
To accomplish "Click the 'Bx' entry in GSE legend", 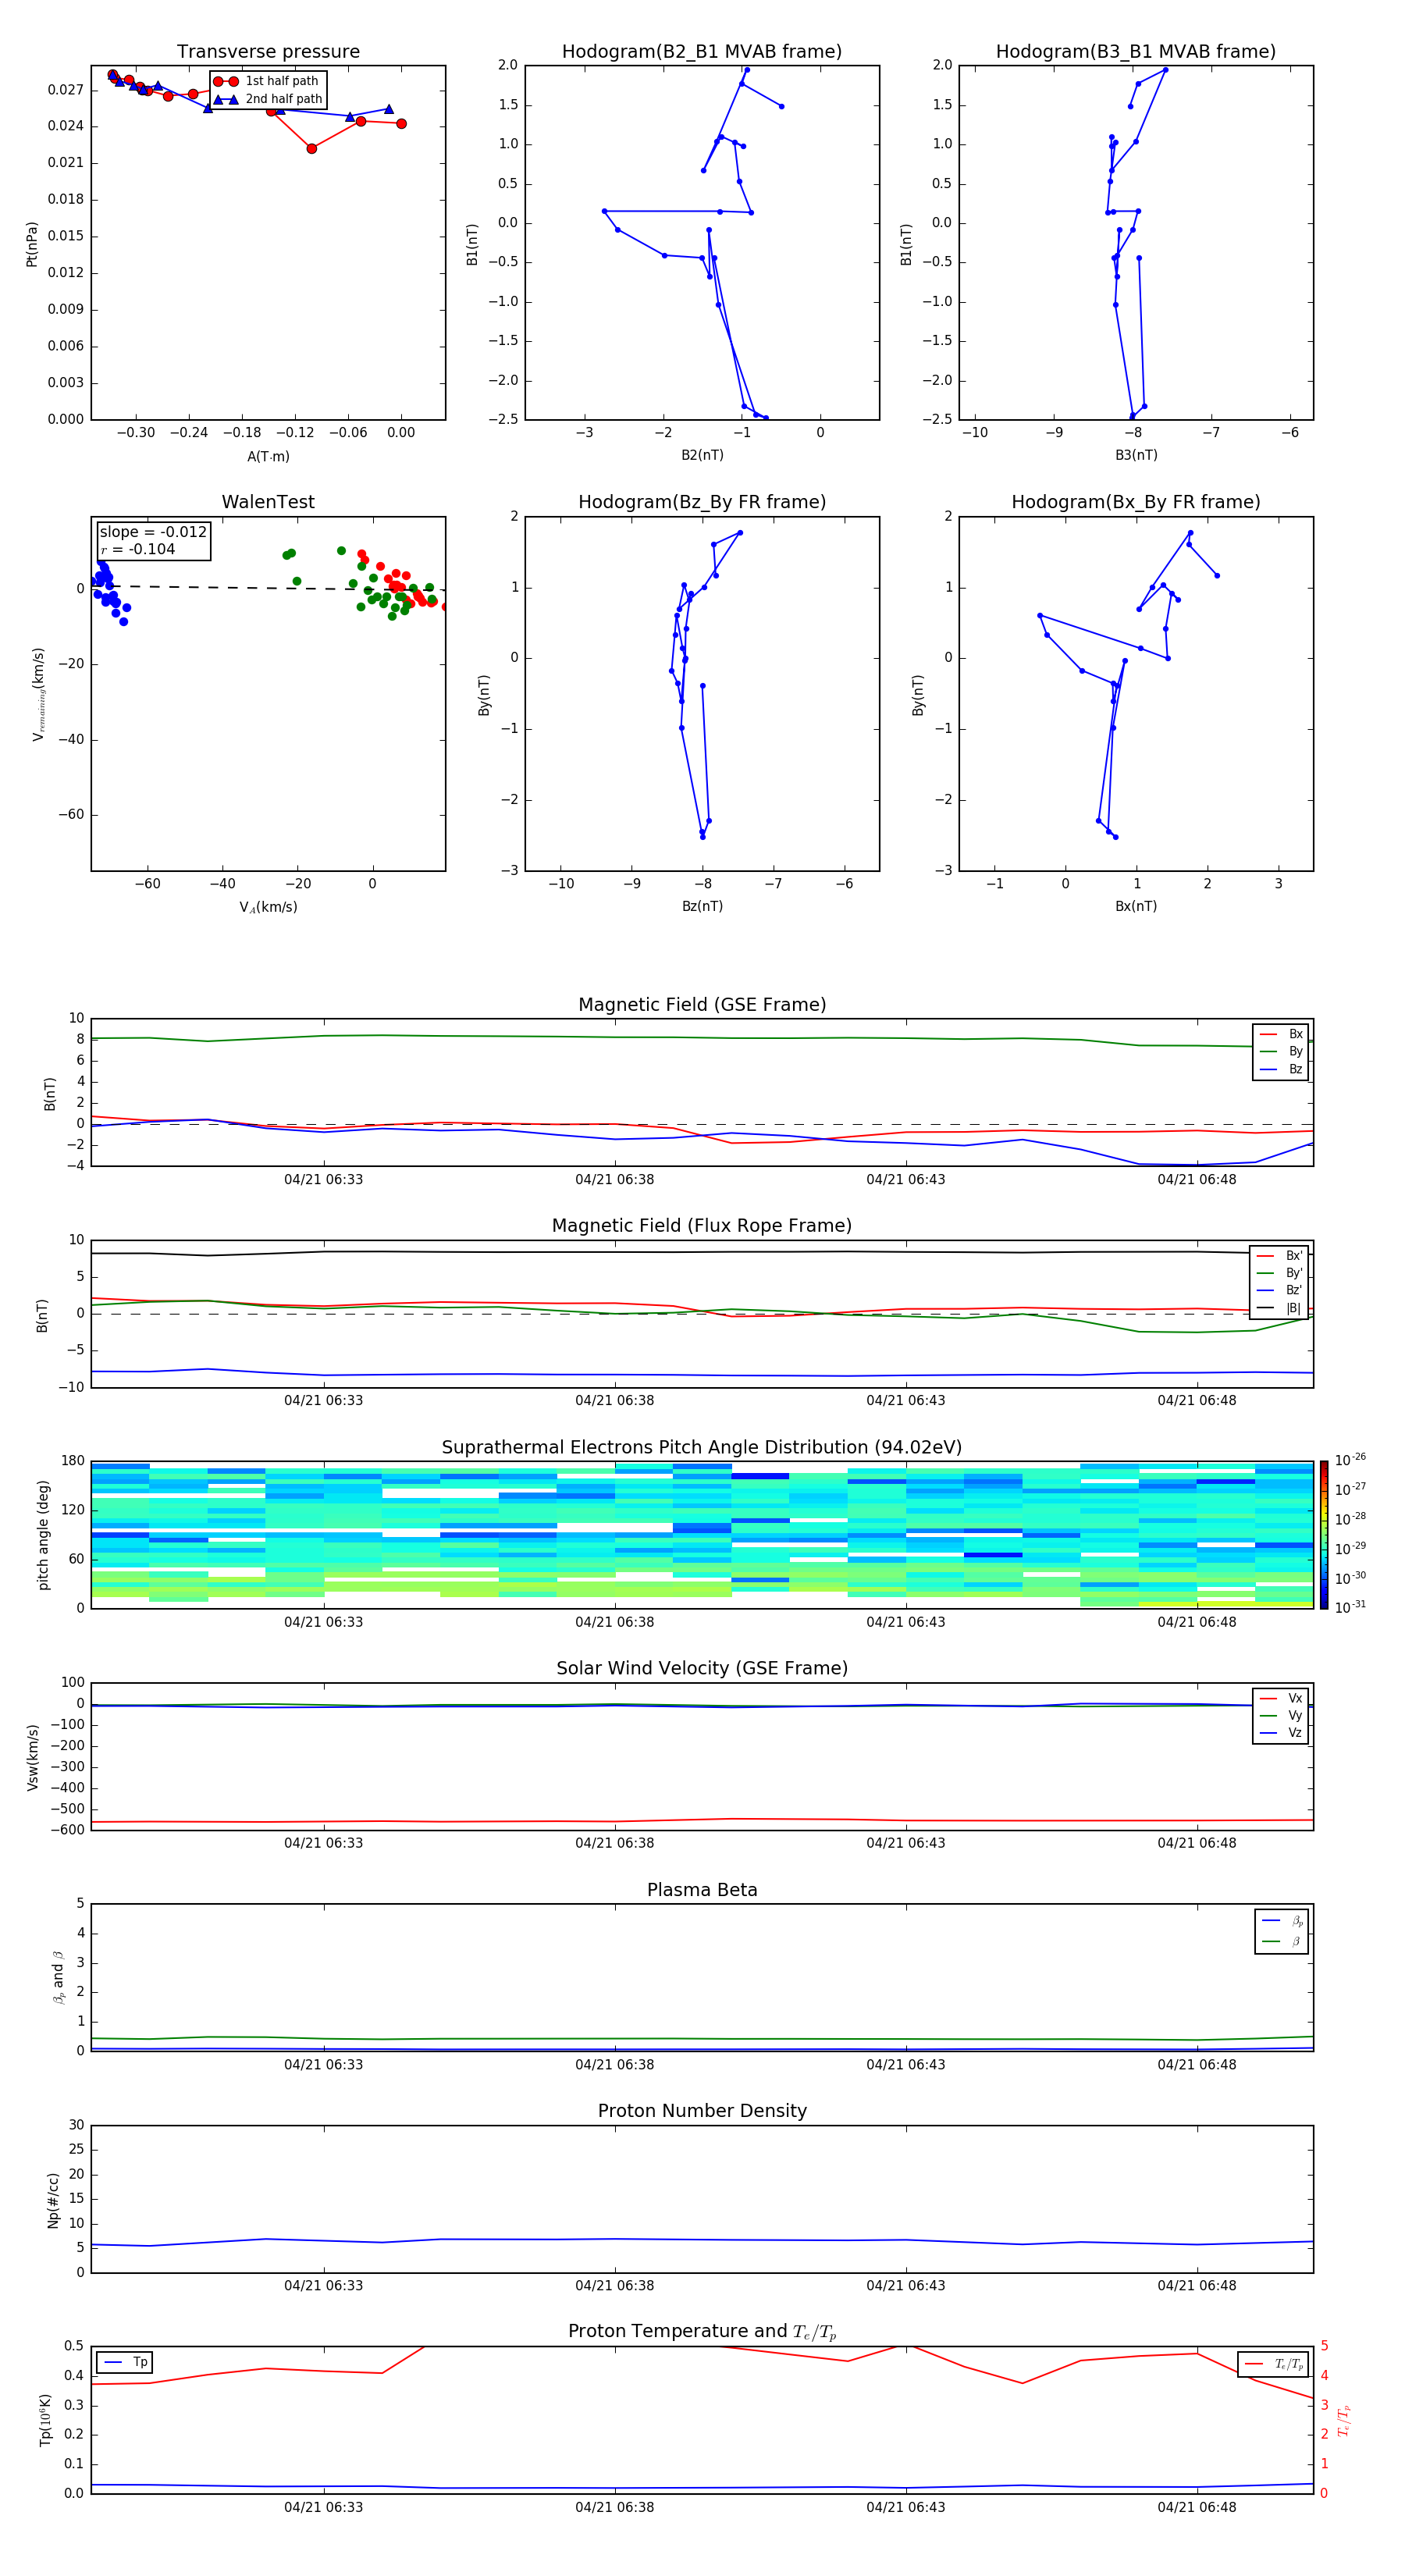I will [1282, 1034].
